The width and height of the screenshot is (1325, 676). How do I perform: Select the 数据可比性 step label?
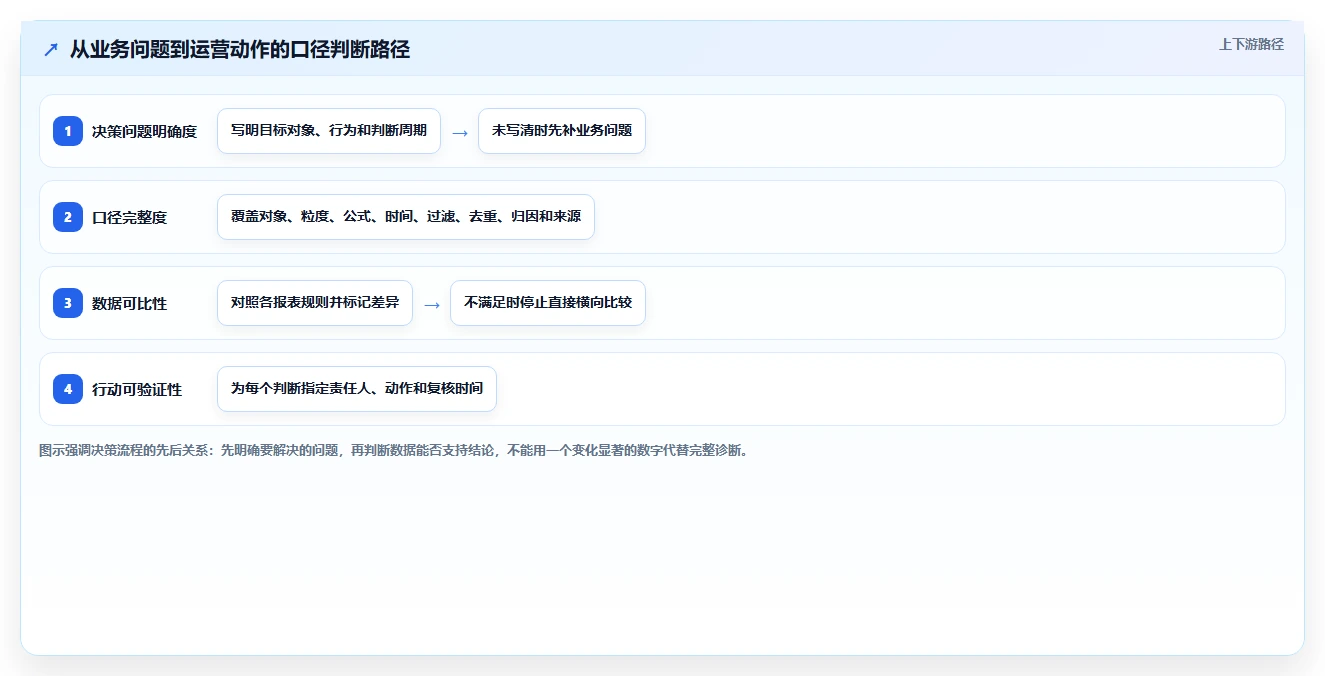(129, 303)
